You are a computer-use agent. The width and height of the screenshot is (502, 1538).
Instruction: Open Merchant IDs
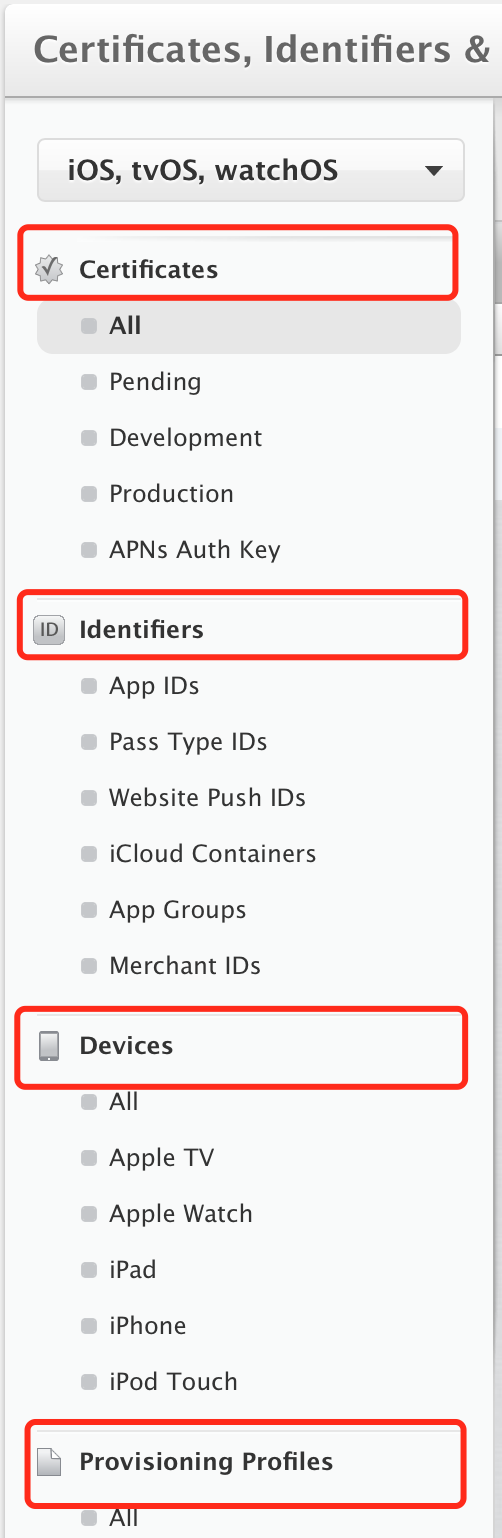click(x=185, y=966)
